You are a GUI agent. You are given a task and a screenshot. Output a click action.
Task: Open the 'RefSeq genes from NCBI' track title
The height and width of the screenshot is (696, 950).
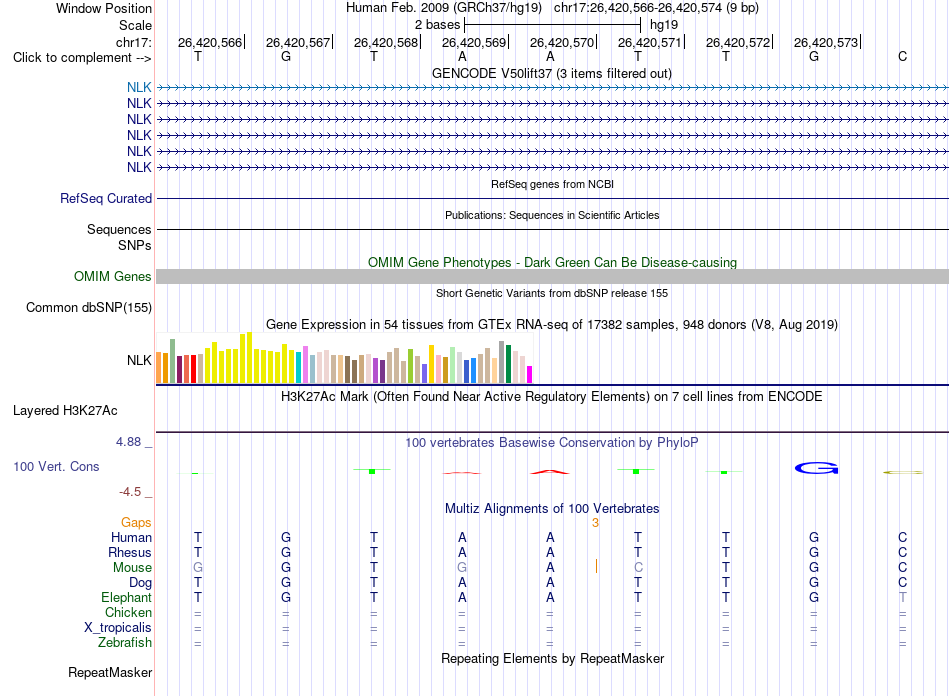click(x=552, y=184)
